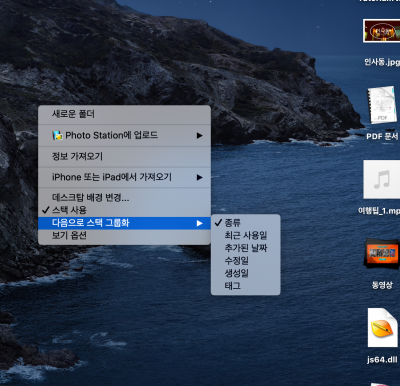The height and width of the screenshot is (386, 400).
Task: Select highlighted 다음으로 스택 그룹화 item
Action: pyautogui.click(x=124, y=223)
